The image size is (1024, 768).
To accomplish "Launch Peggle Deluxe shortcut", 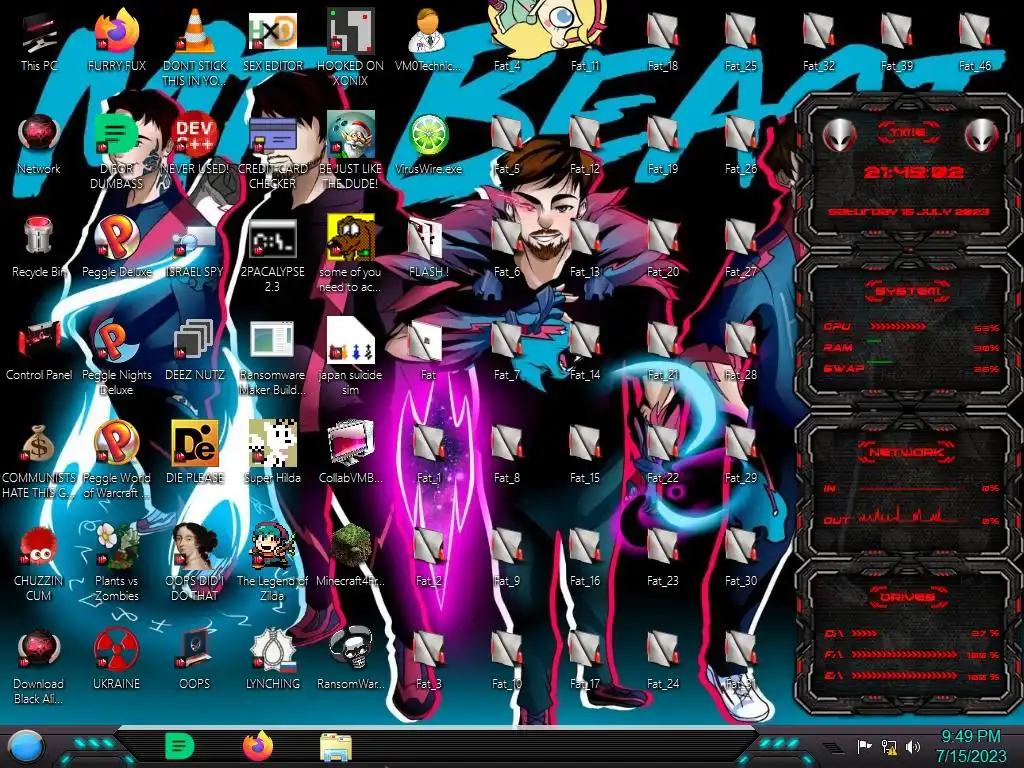I will [117, 247].
